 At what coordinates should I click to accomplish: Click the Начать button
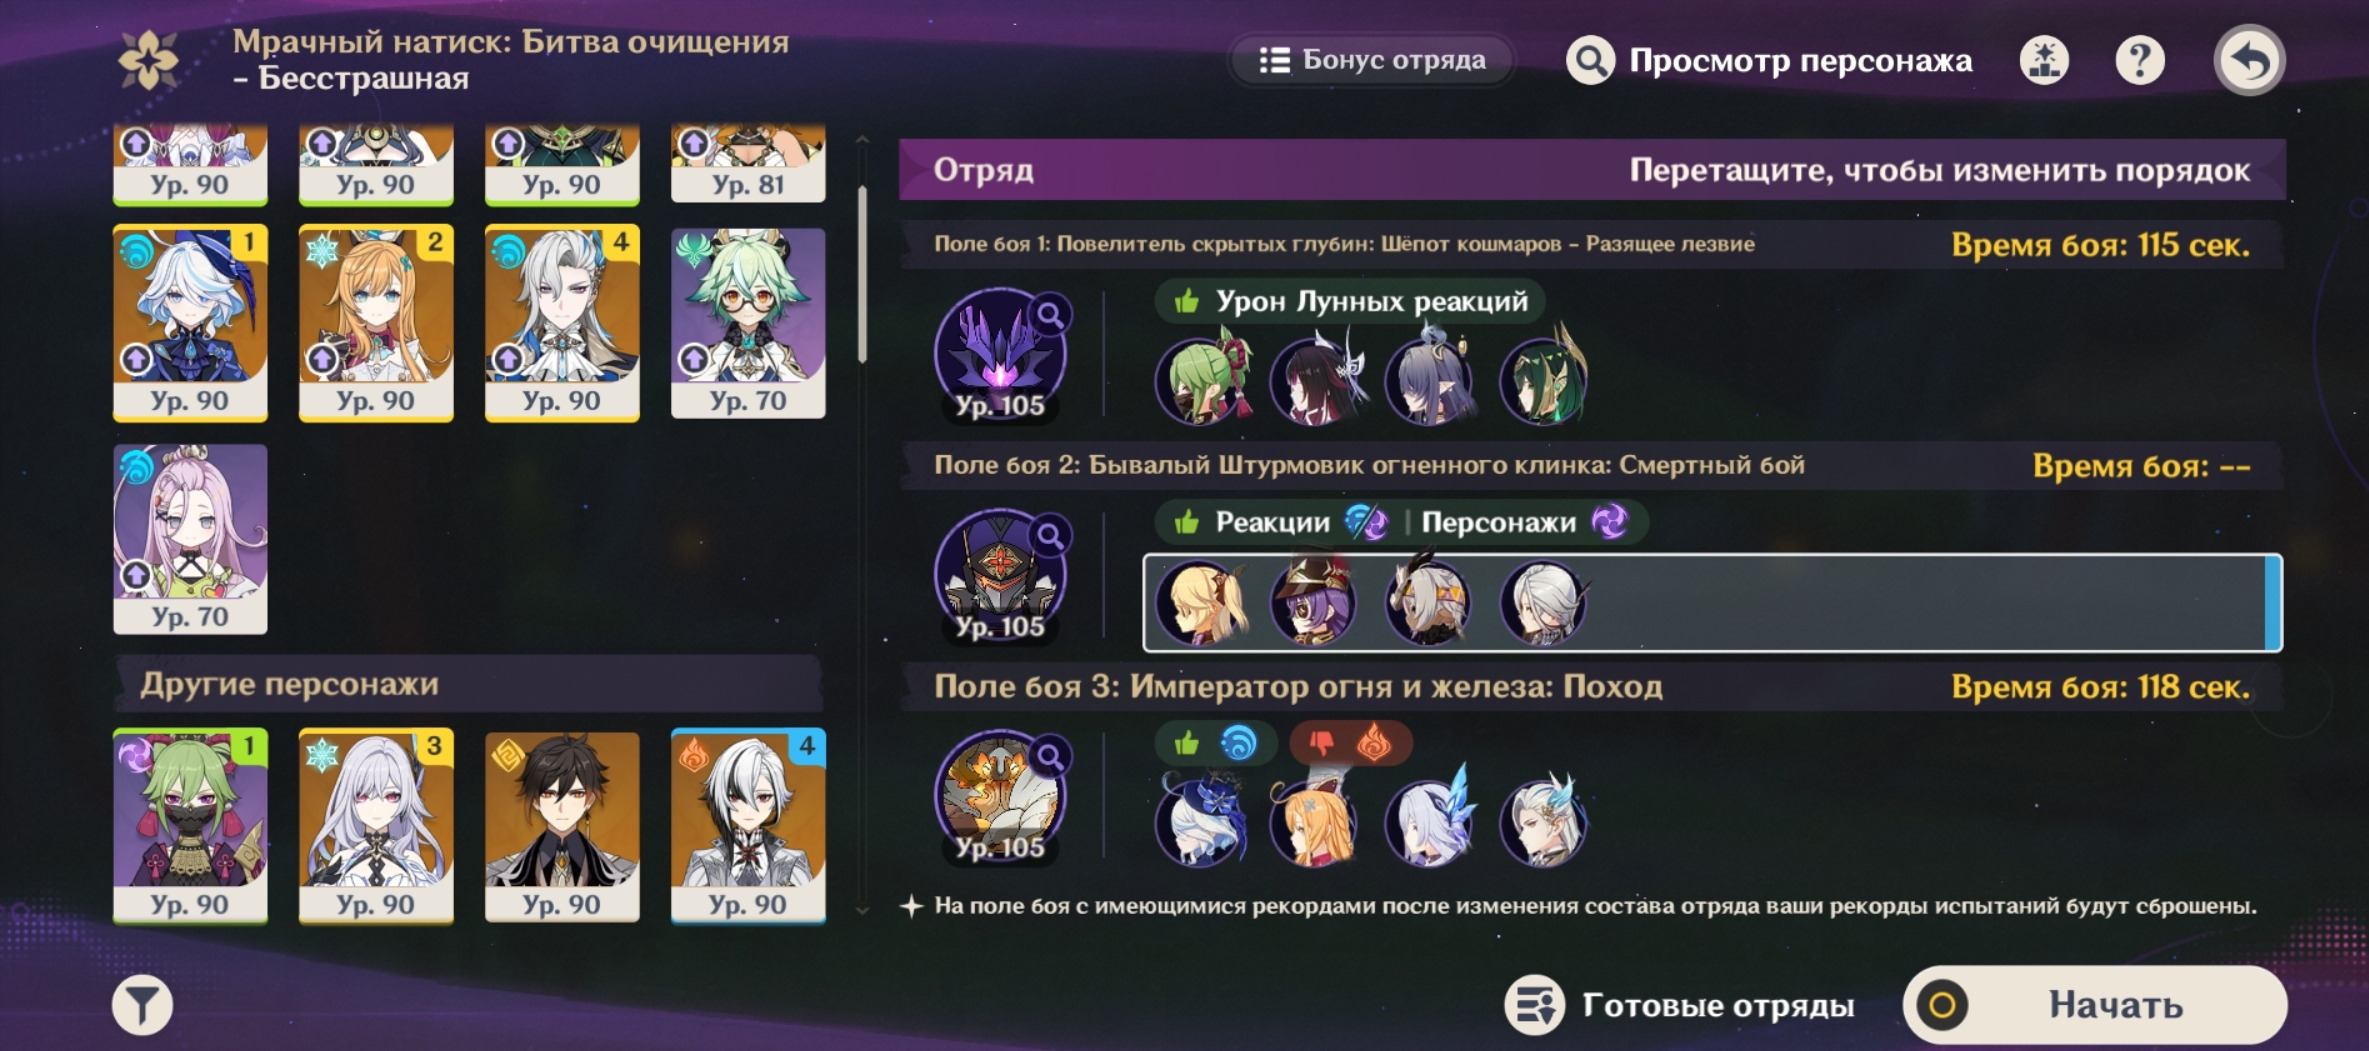point(2095,1005)
